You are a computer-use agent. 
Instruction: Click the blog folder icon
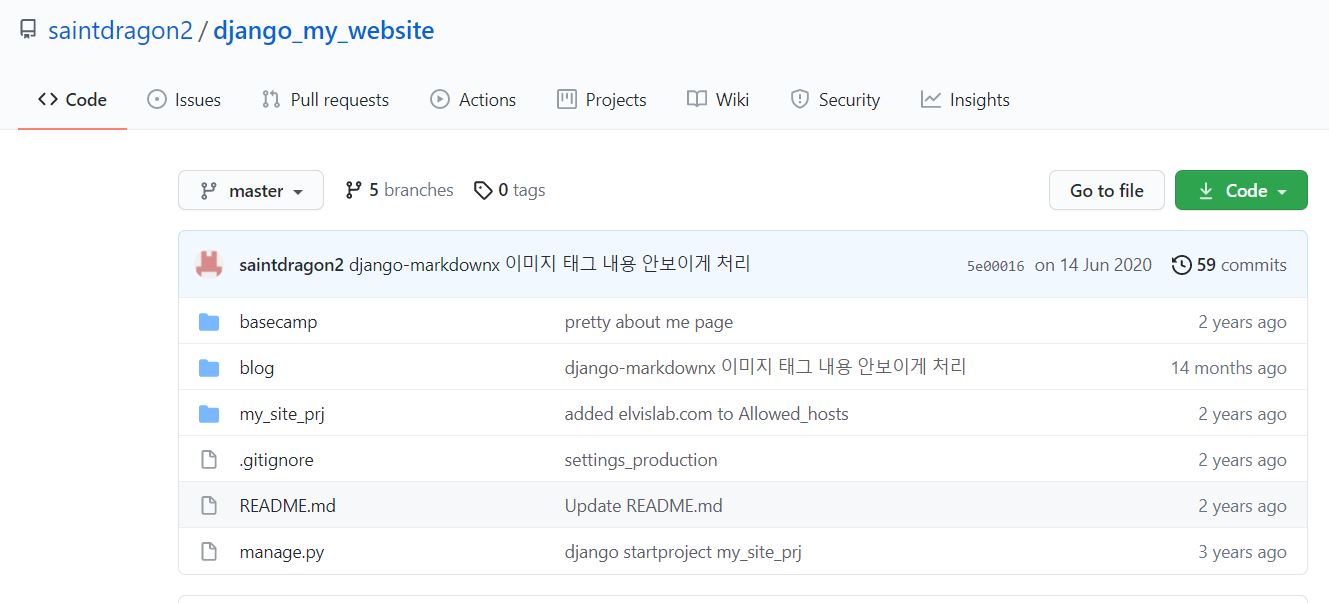(x=209, y=368)
